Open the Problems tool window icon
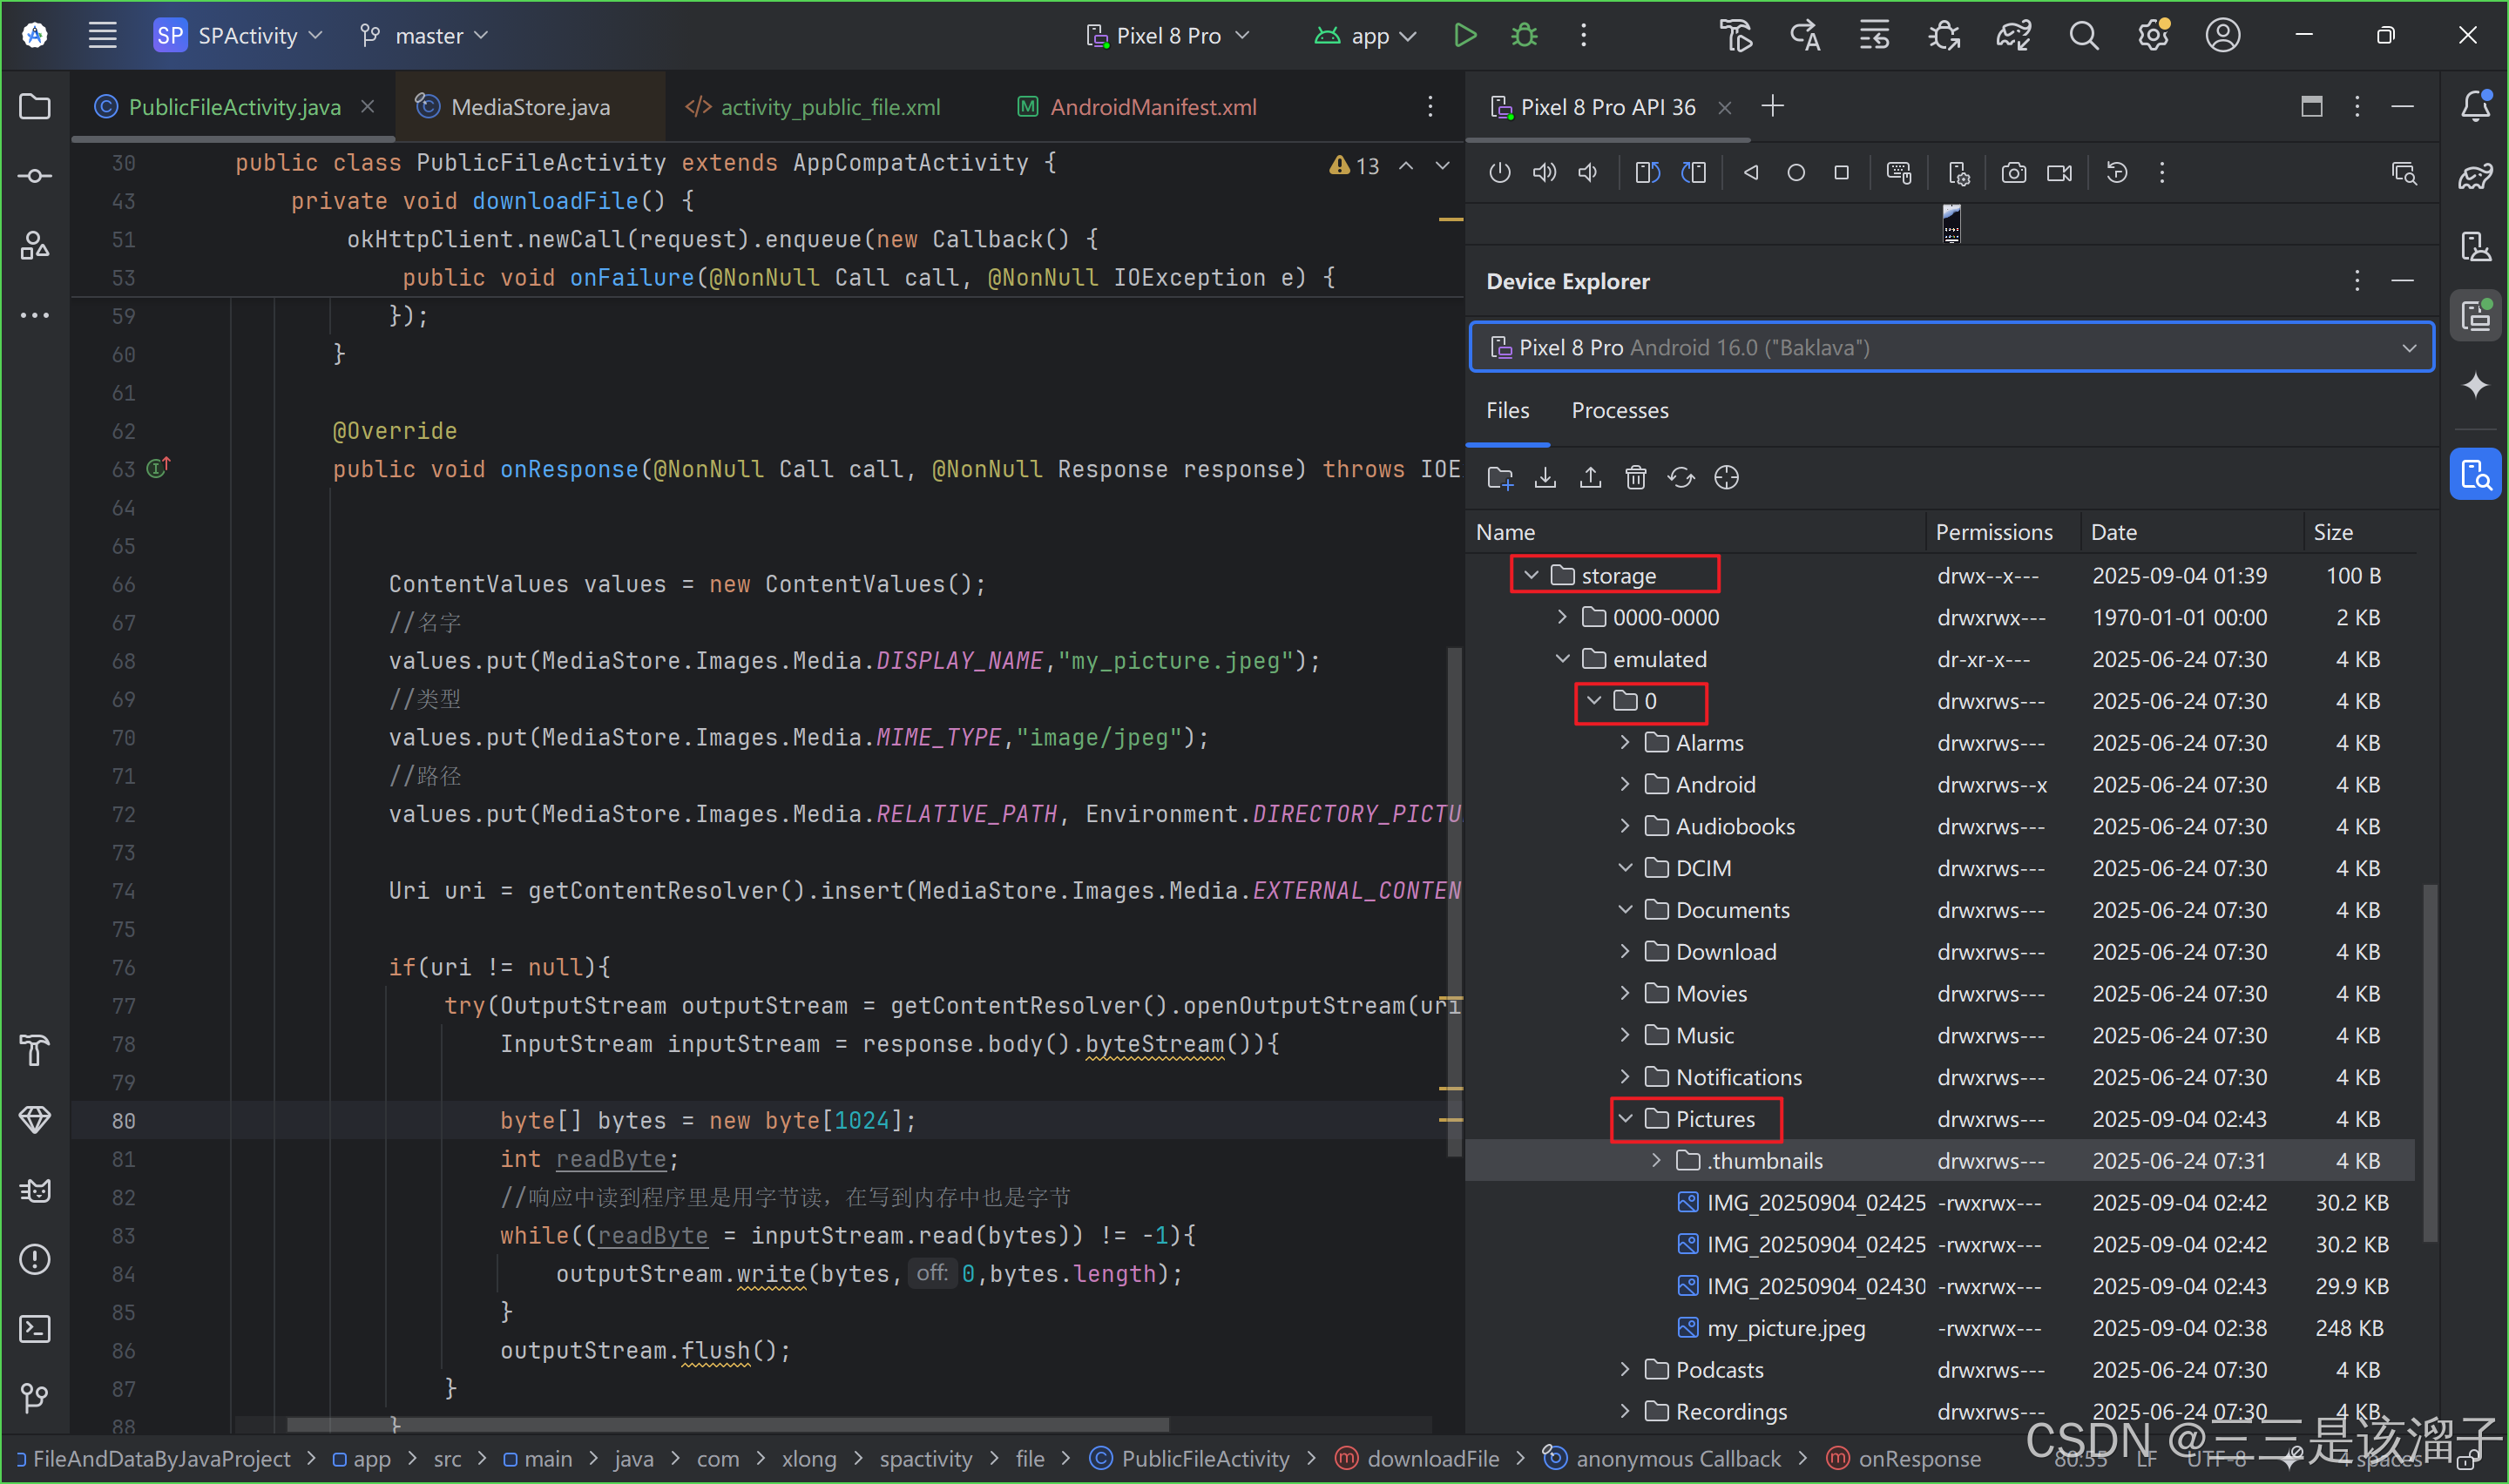The width and height of the screenshot is (2509, 1484). click(35, 1259)
